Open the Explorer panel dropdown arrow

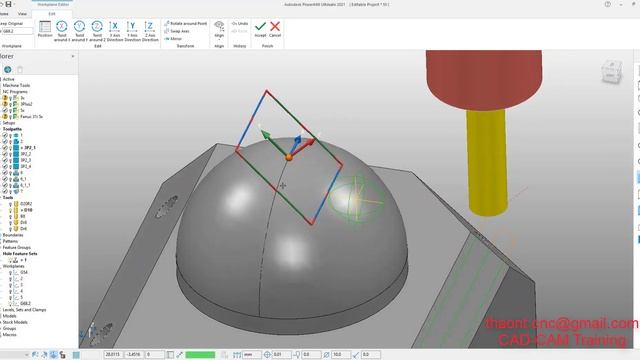tap(73, 56)
